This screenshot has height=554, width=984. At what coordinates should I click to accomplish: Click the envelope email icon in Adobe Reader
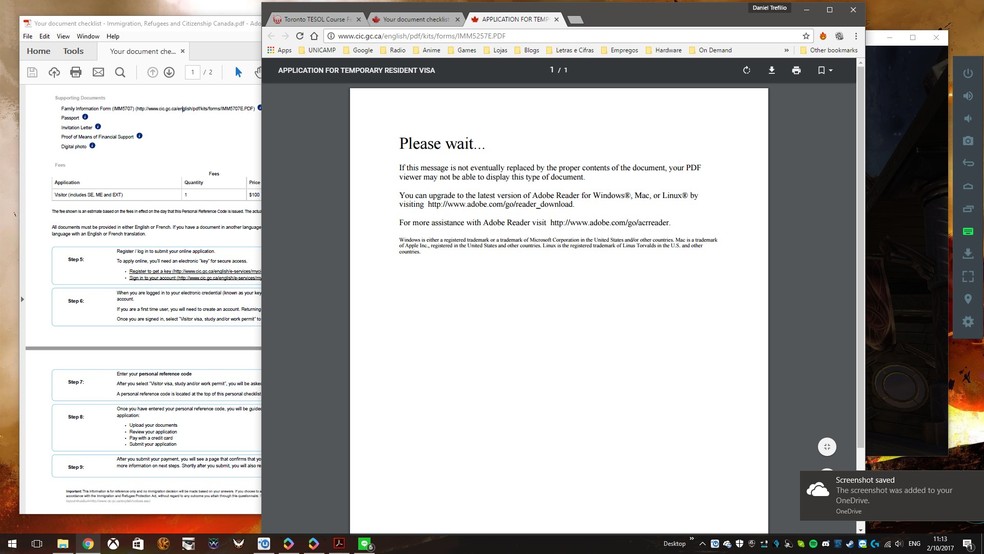(x=98, y=73)
